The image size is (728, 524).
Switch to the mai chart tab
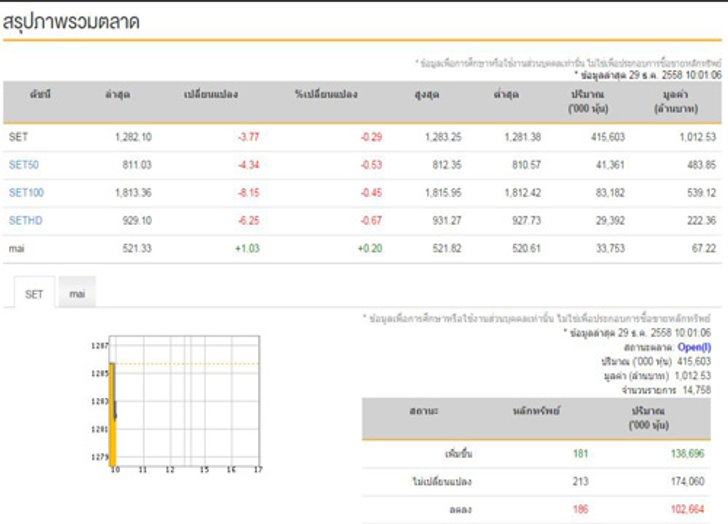77,294
